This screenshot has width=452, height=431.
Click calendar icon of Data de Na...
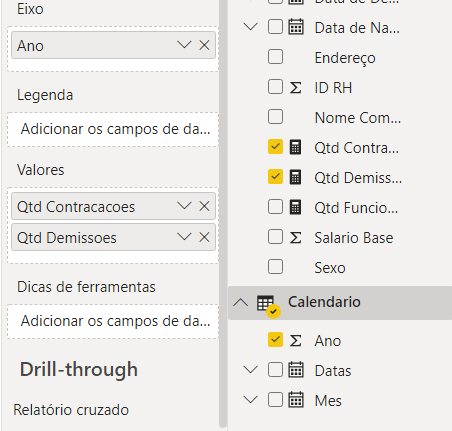tap(296, 27)
